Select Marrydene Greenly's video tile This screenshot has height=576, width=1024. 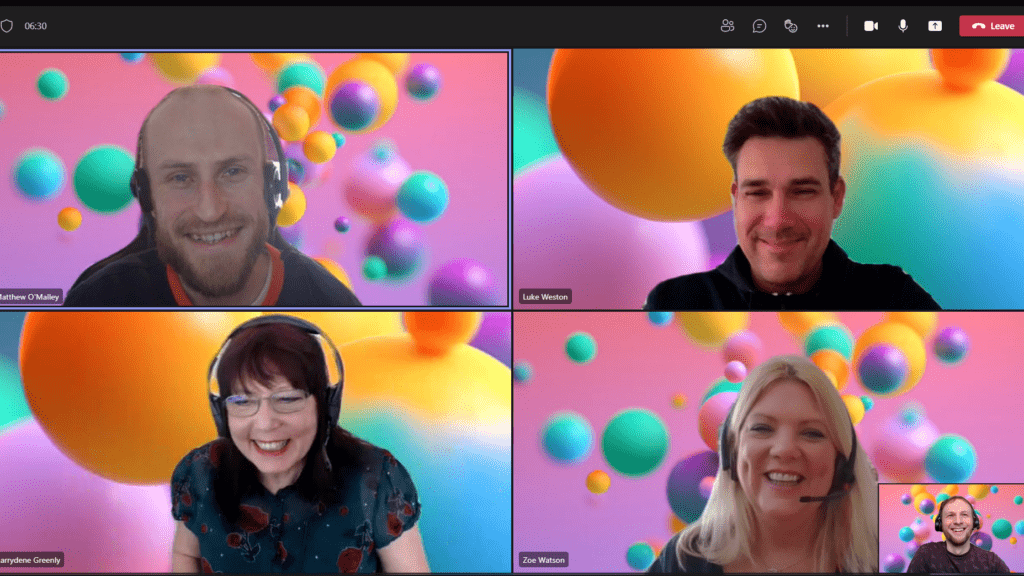[254, 440]
